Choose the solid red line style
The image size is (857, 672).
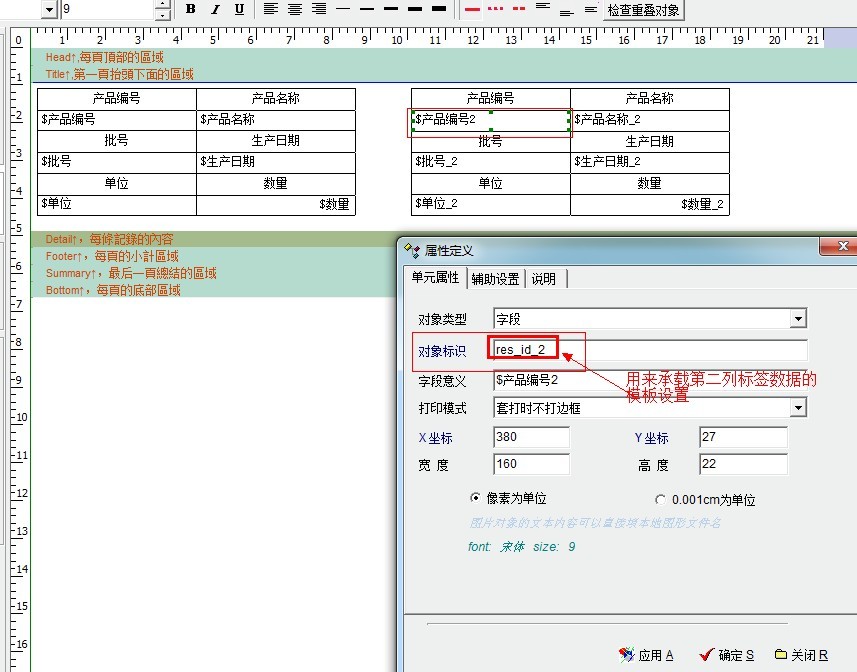[x=472, y=9]
